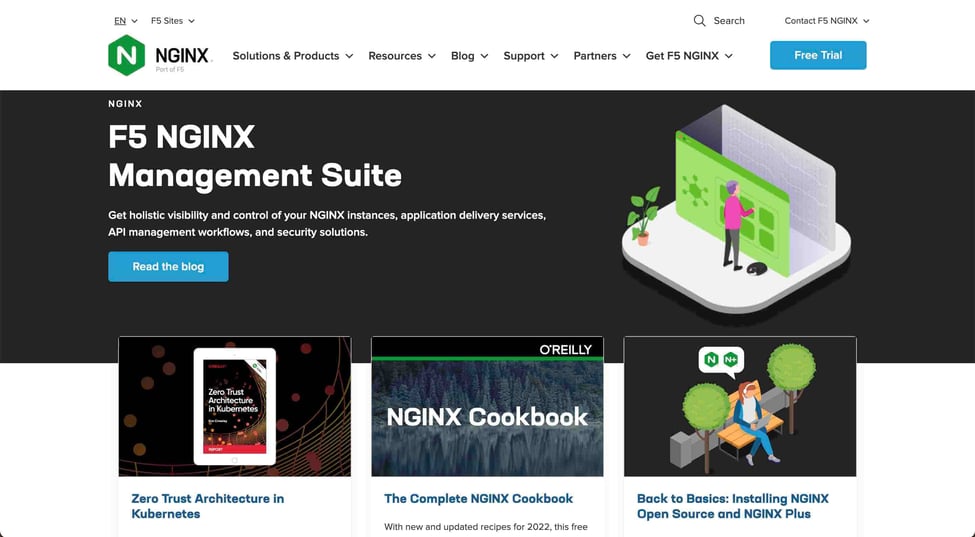Click the Zero Trust ebook tablet thumbnail
Viewport: 975px width, 537px height.
(x=234, y=406)
